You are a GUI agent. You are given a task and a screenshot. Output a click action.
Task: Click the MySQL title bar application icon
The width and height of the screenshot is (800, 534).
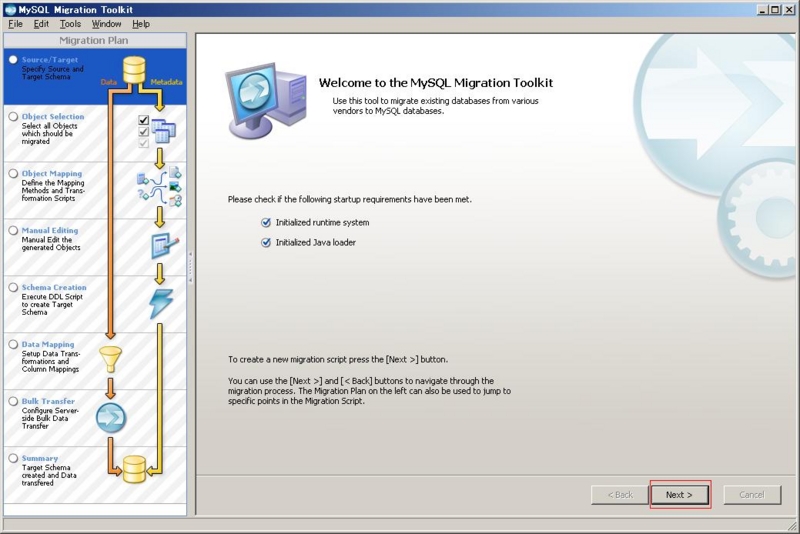[10, 10]
